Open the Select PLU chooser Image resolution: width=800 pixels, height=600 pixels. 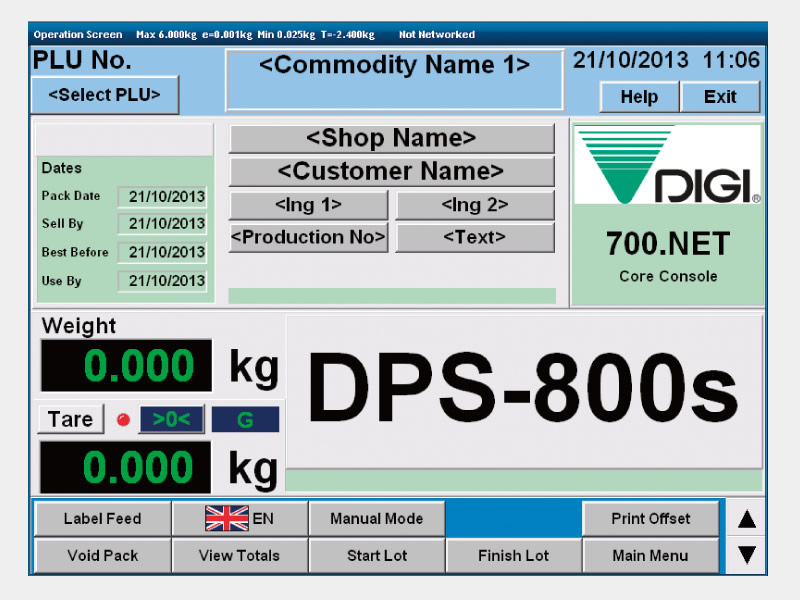coord(105,95)
